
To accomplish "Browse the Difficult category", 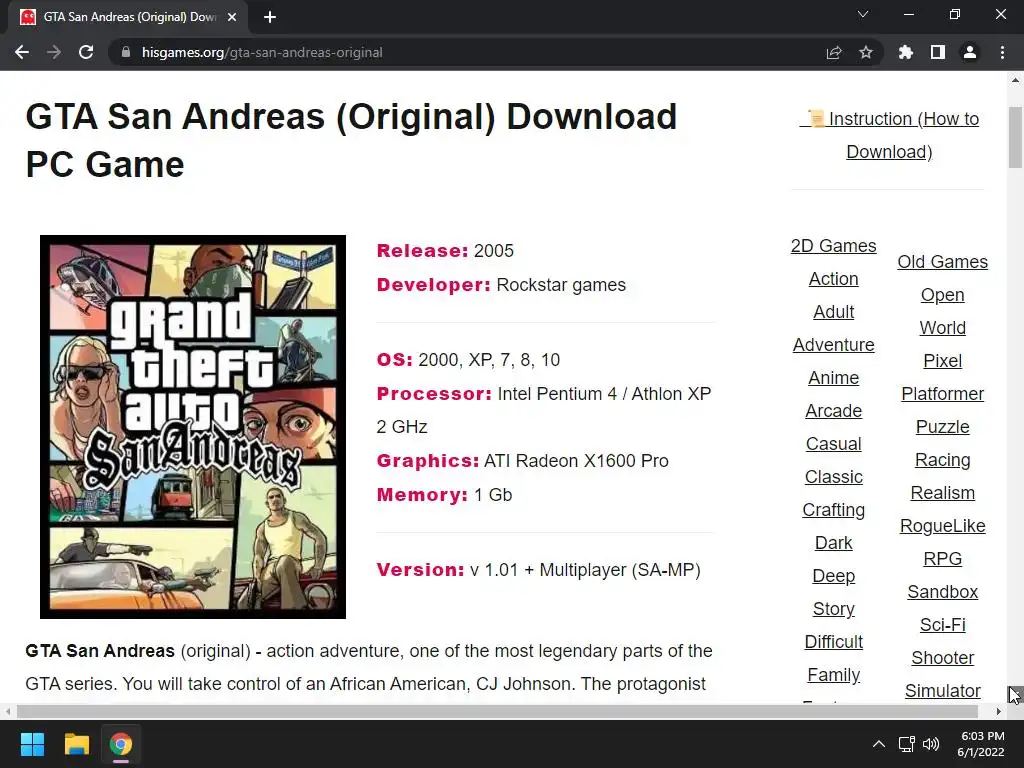I will [833, 641].
